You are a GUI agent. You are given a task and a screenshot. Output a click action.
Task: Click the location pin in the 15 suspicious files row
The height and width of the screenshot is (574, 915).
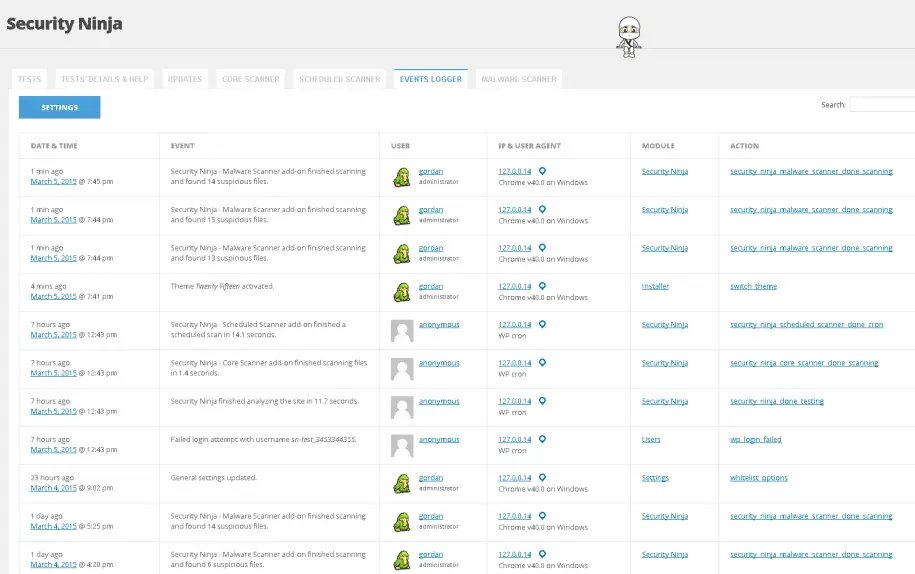tap(542, 209)
